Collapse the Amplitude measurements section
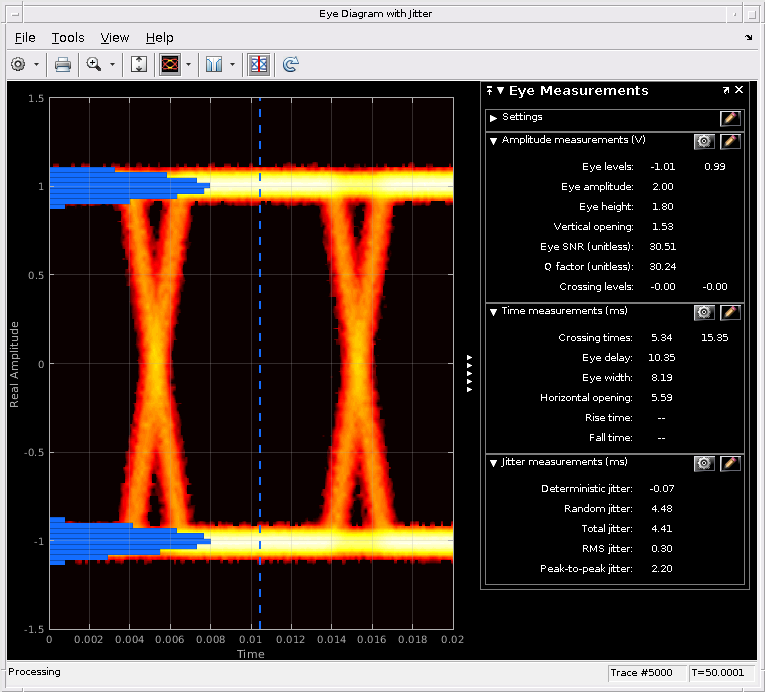 tap(493, 141)
